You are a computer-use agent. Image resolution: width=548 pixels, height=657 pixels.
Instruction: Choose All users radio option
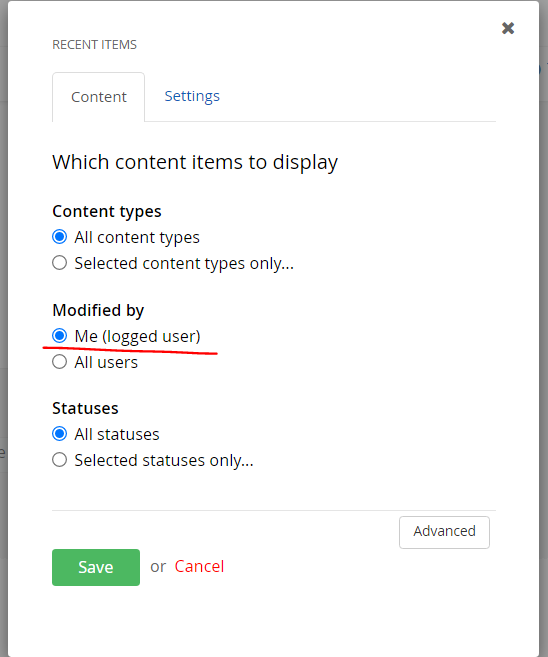coord(59,362)
